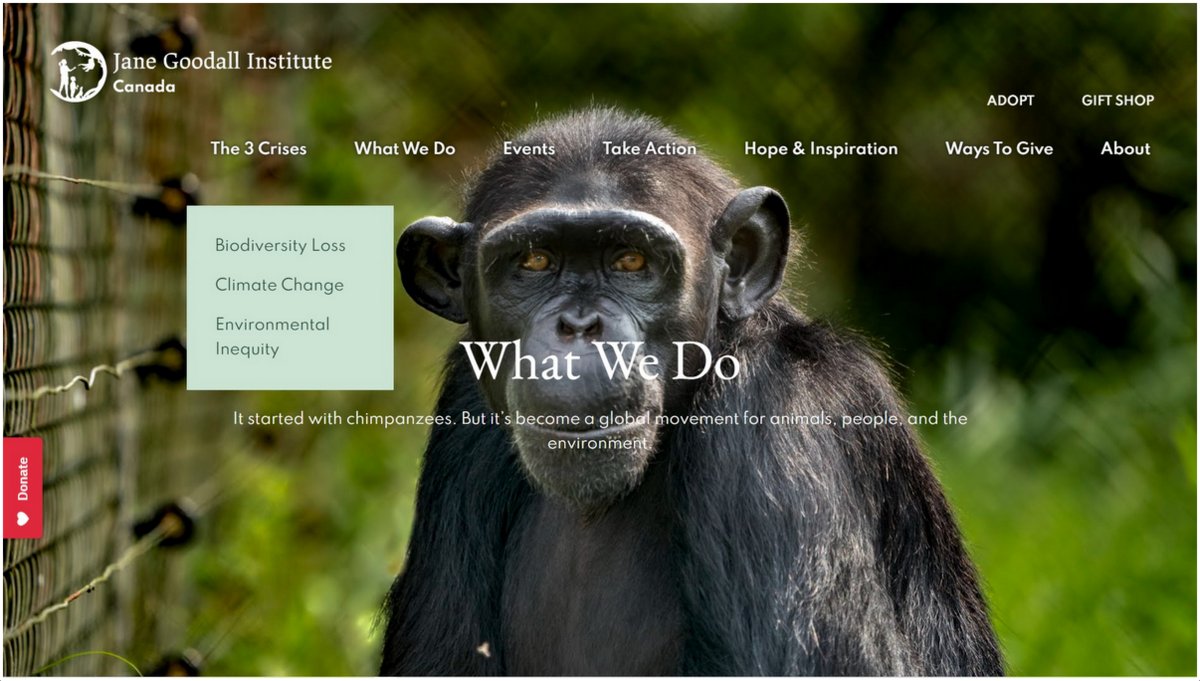This screenshot has height=681, width=1200.
Task: Open the Events menu item
Action: click(528, 148)
